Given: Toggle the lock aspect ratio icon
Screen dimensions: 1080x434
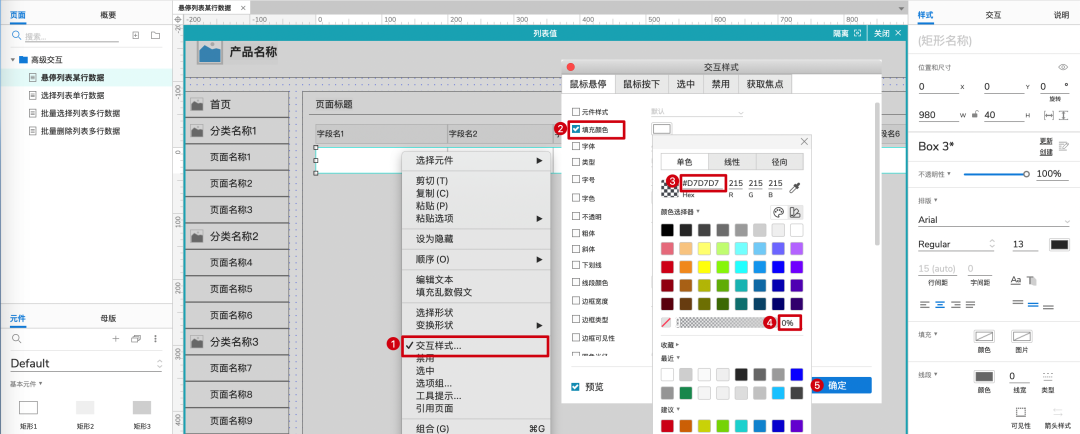Looking at the screenshot, I should click(x=974, y=115).
